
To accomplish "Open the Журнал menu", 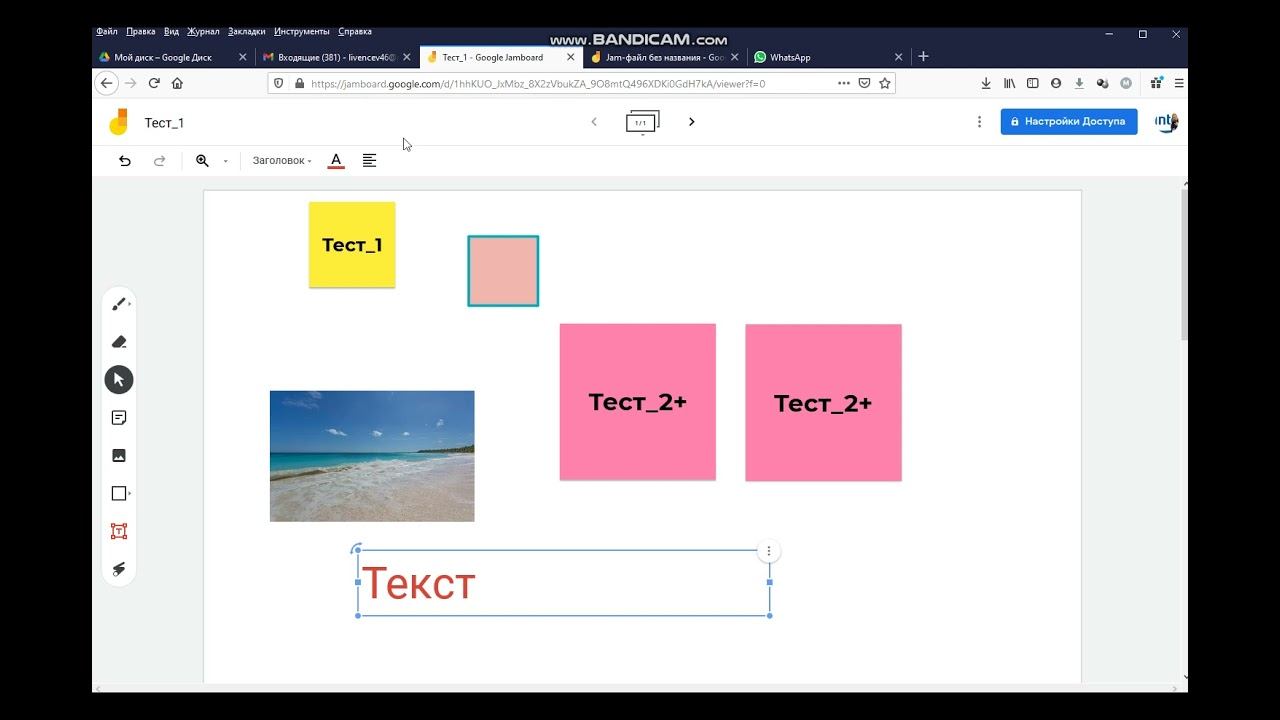I will (x=203, y=32).
